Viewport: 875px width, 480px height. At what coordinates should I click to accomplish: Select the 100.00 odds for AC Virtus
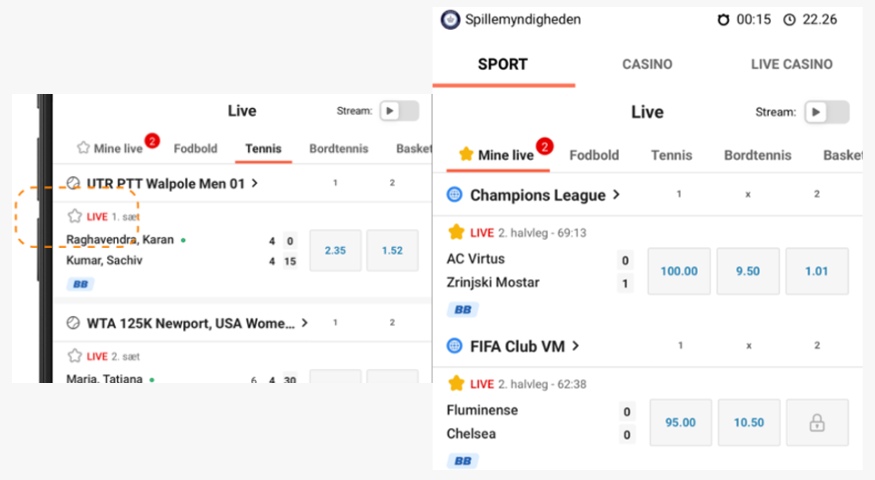pos(679,271)
